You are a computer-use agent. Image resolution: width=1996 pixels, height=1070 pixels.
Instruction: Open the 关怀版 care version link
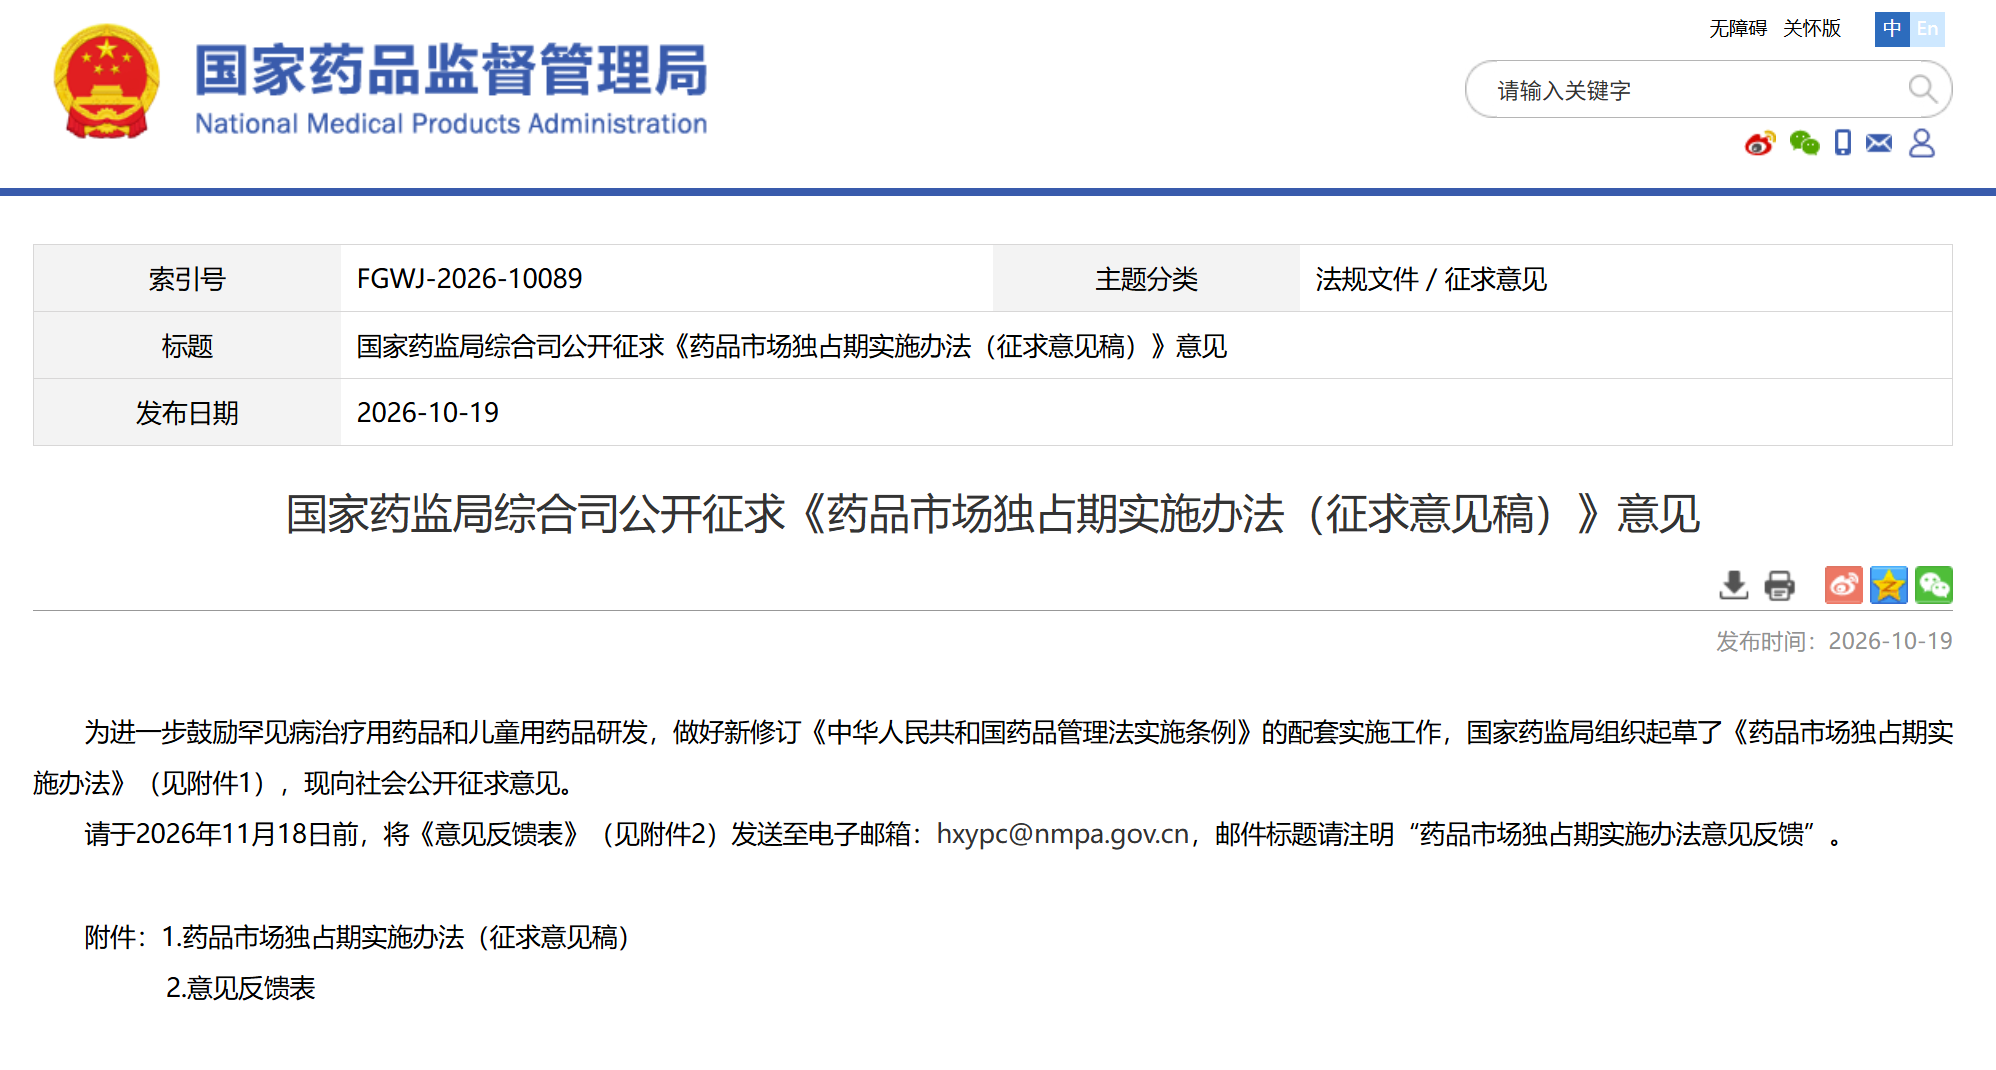(x=1812, y=29)
